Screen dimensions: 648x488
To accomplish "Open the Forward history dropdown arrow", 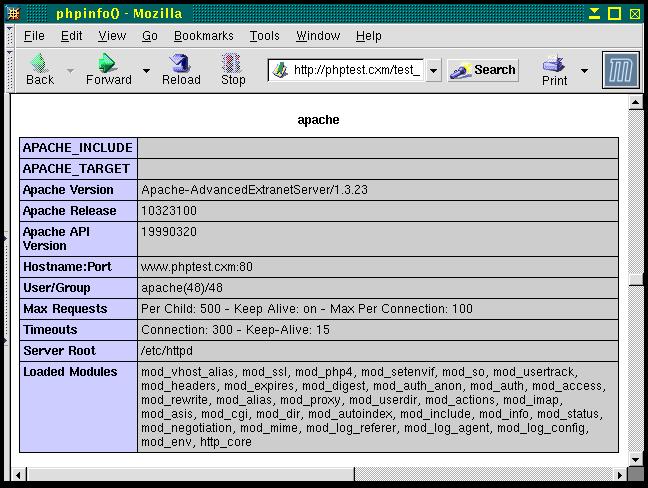I will [146, 71].
